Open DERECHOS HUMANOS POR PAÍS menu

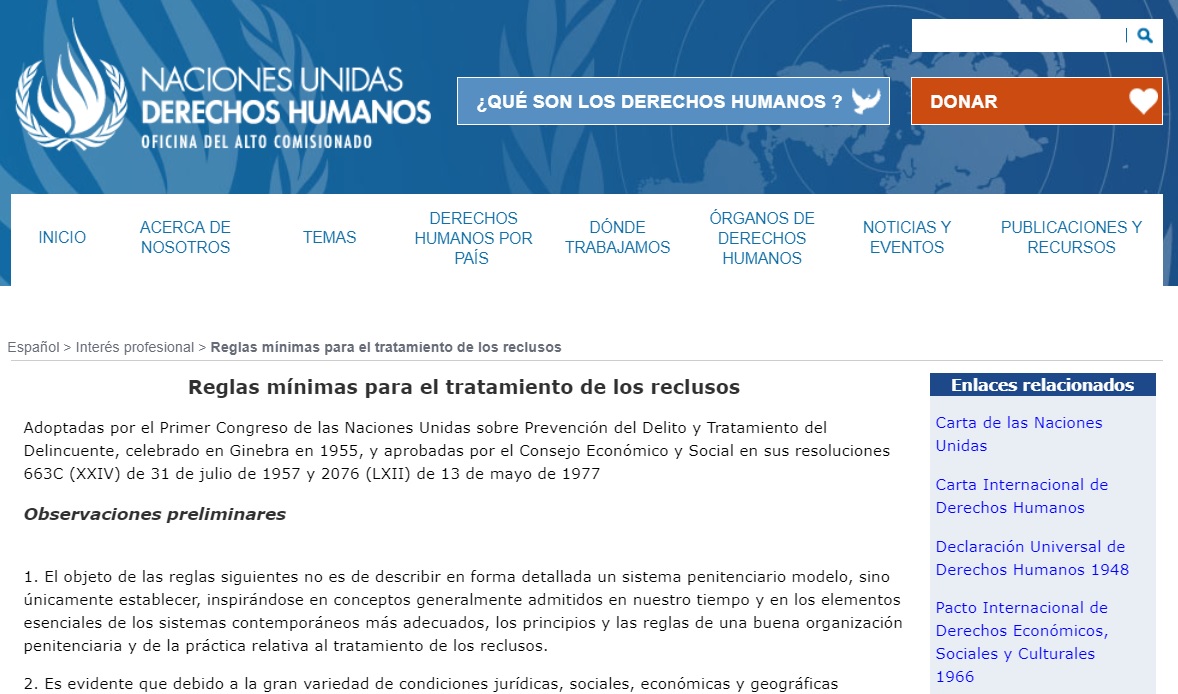[x=473, y=238]
